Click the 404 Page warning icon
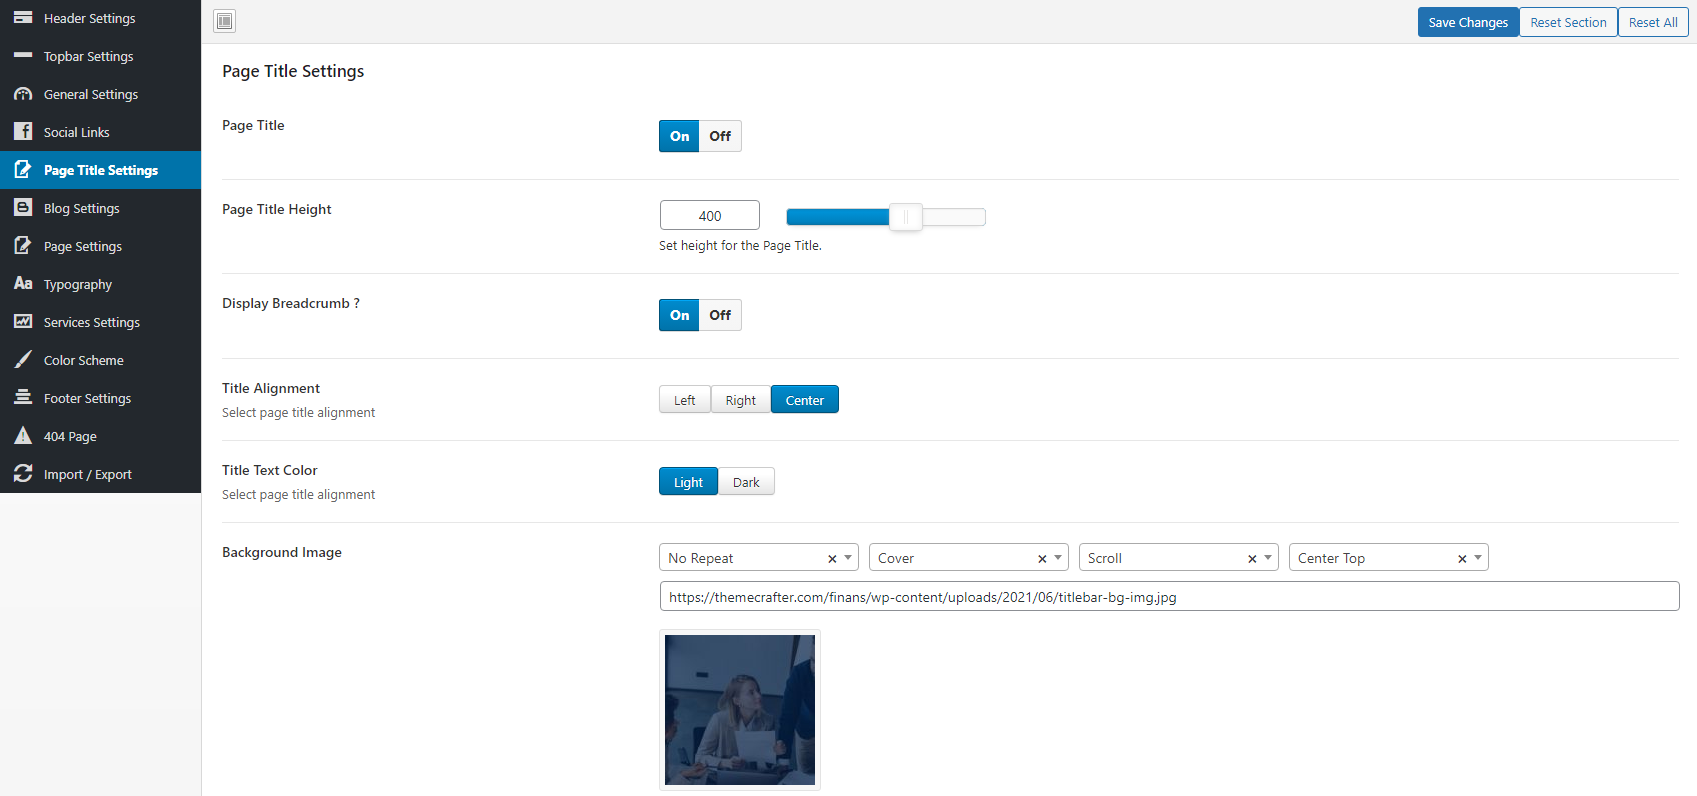The image size is (1697, 796). pyautogui.click(x=23, y=436)
